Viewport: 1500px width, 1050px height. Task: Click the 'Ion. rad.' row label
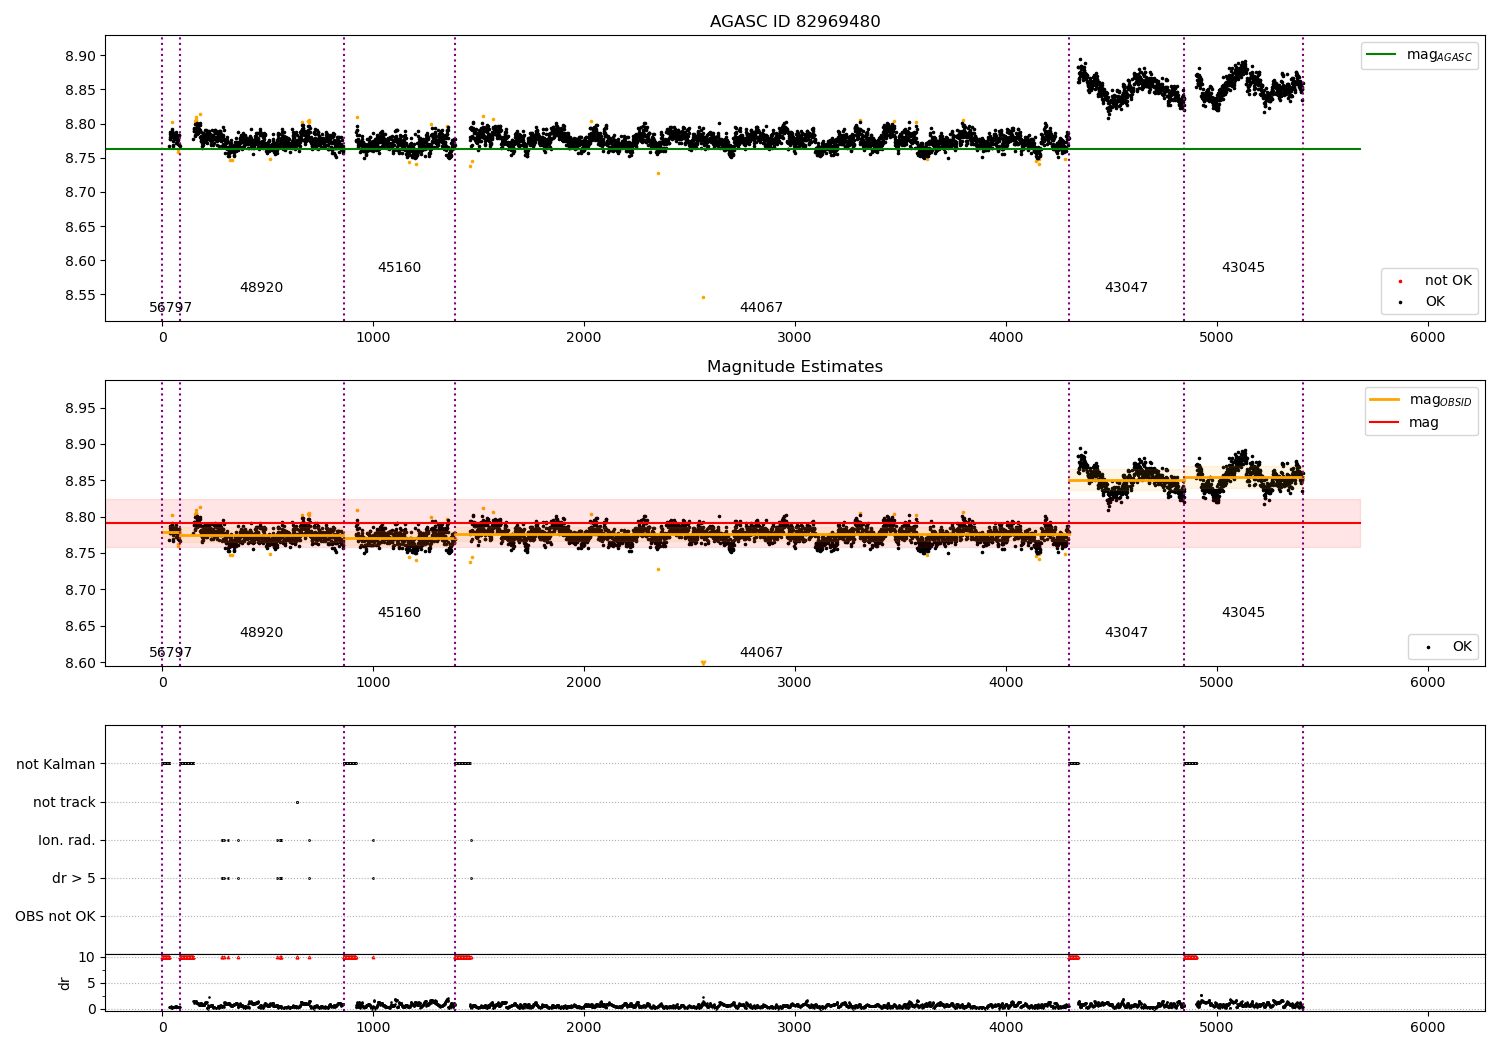(67, 840)
